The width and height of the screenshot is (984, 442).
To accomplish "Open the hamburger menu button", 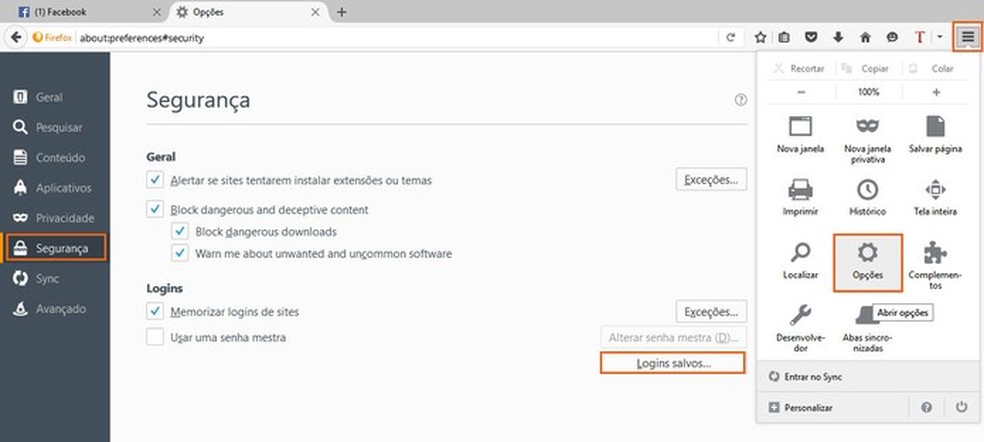I will pos(967,37).
